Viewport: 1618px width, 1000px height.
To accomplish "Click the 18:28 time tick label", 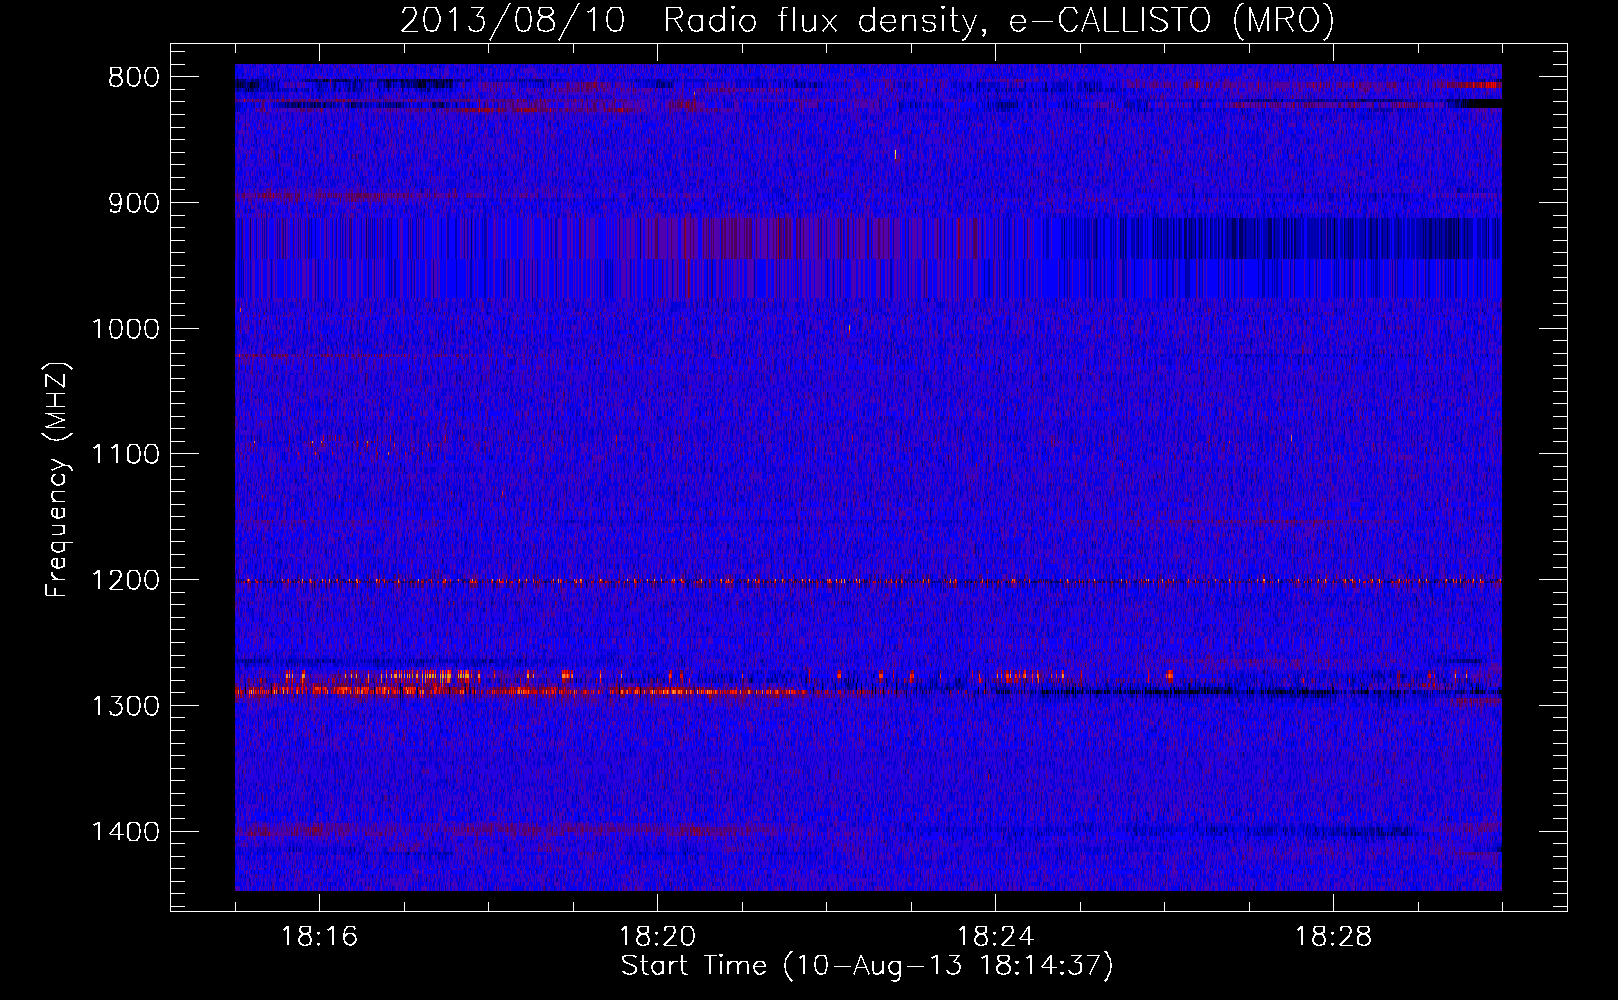I will click(x=1334, y=937).
